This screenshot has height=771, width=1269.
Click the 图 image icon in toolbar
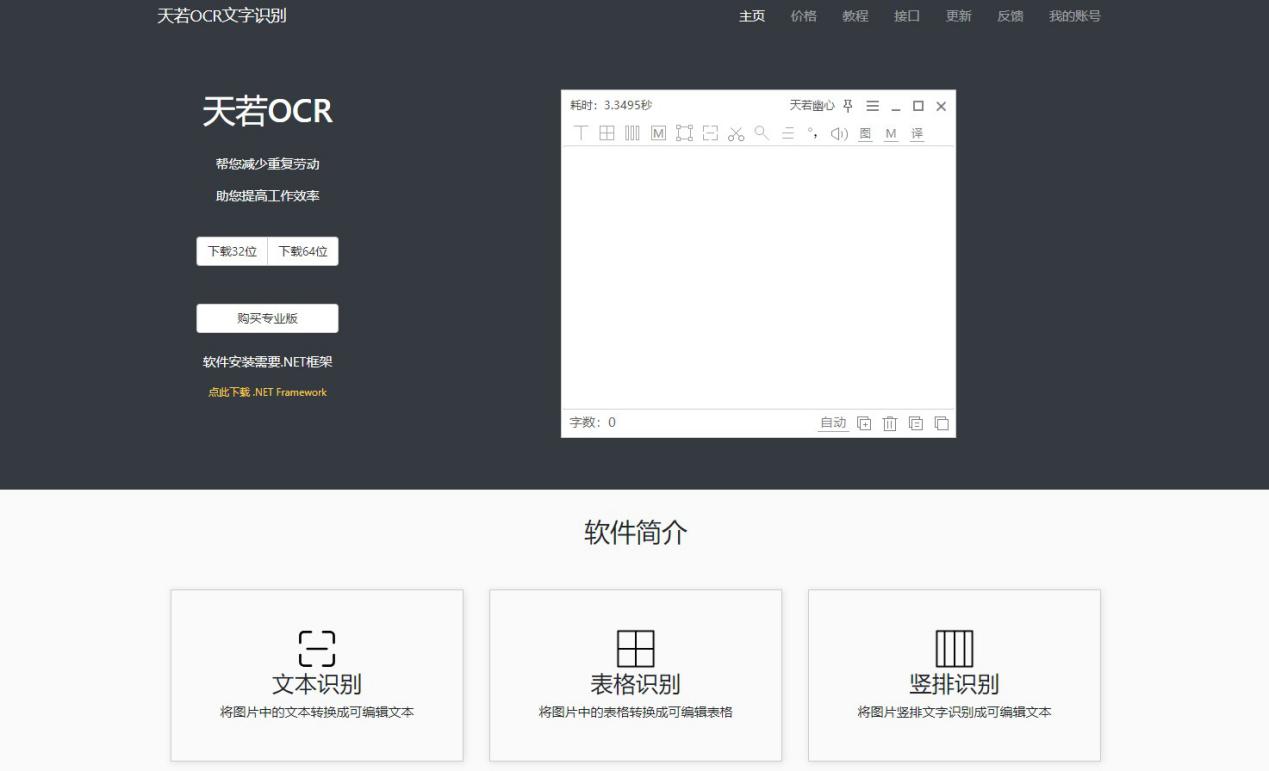point(864,131)
